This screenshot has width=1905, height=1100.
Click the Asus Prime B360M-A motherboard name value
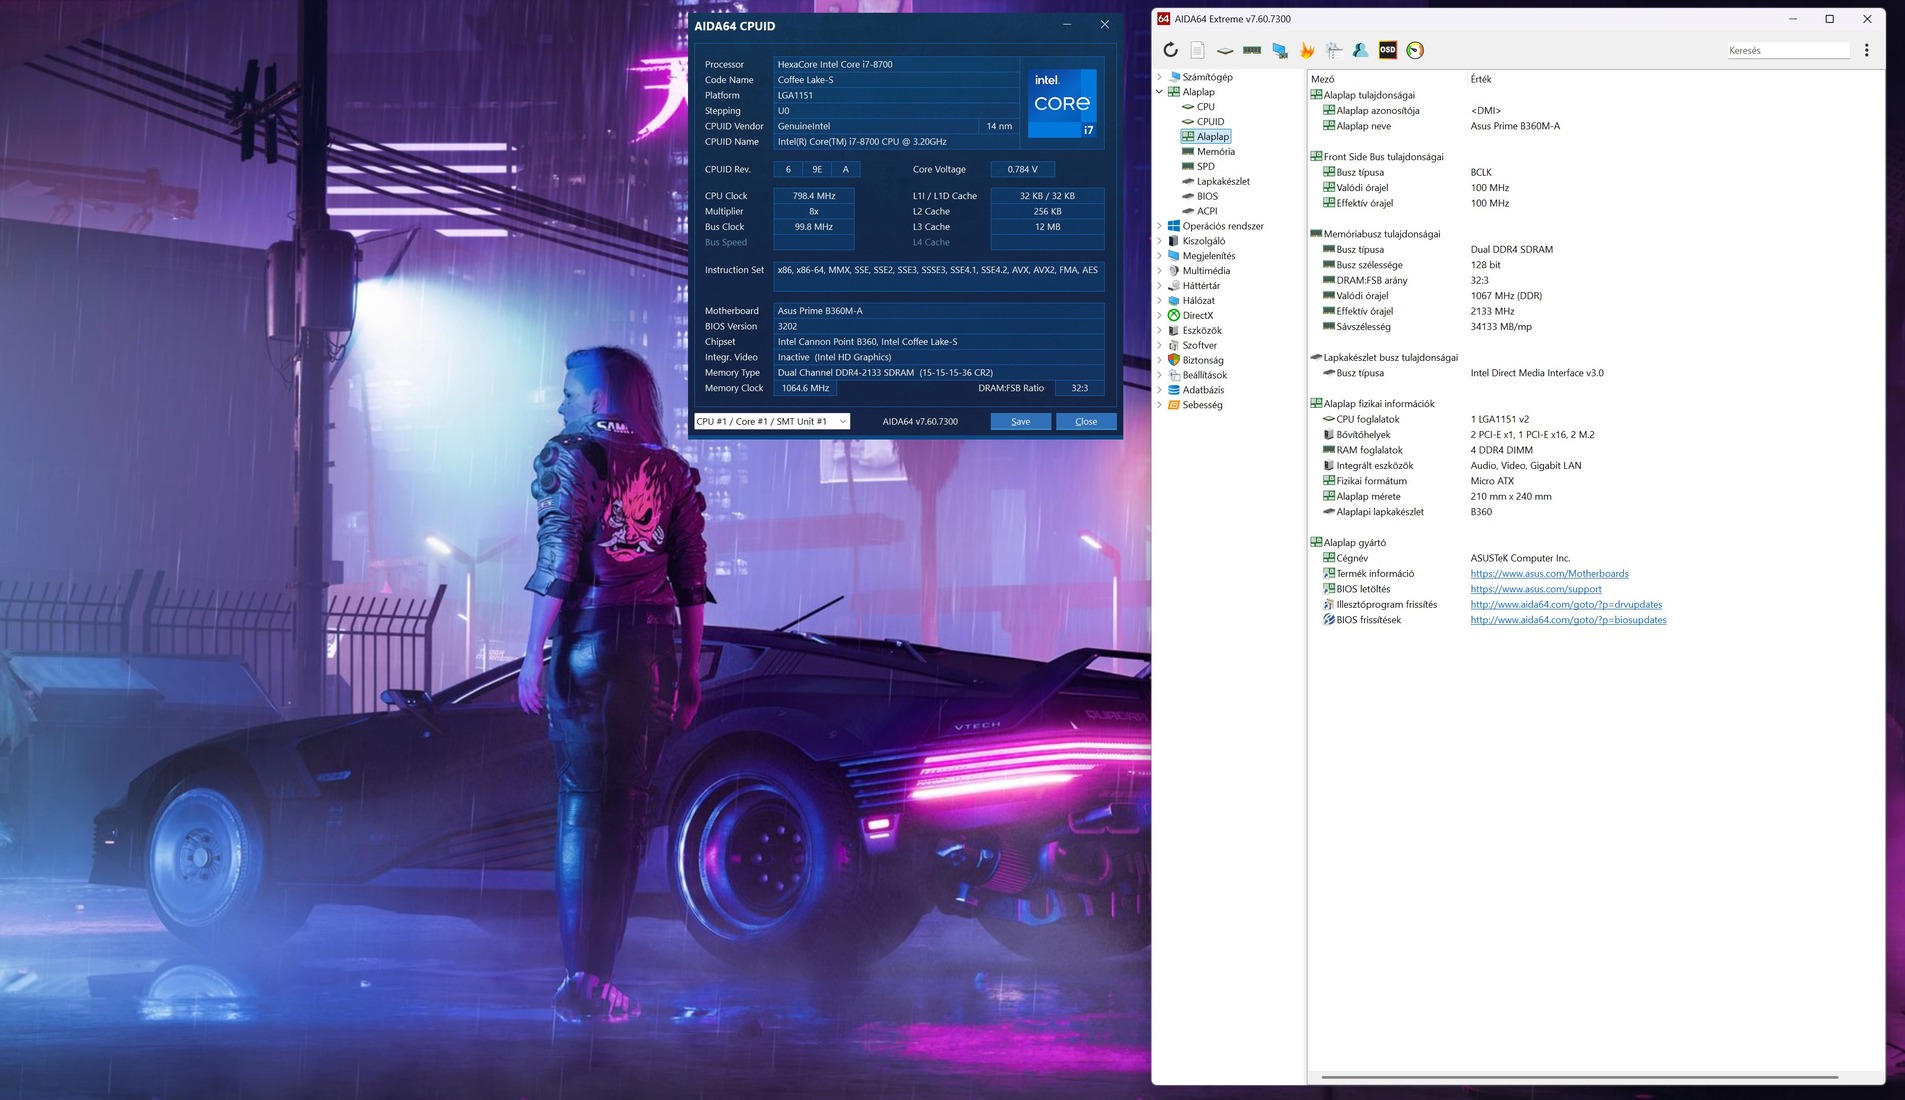tap(1514, 126)
